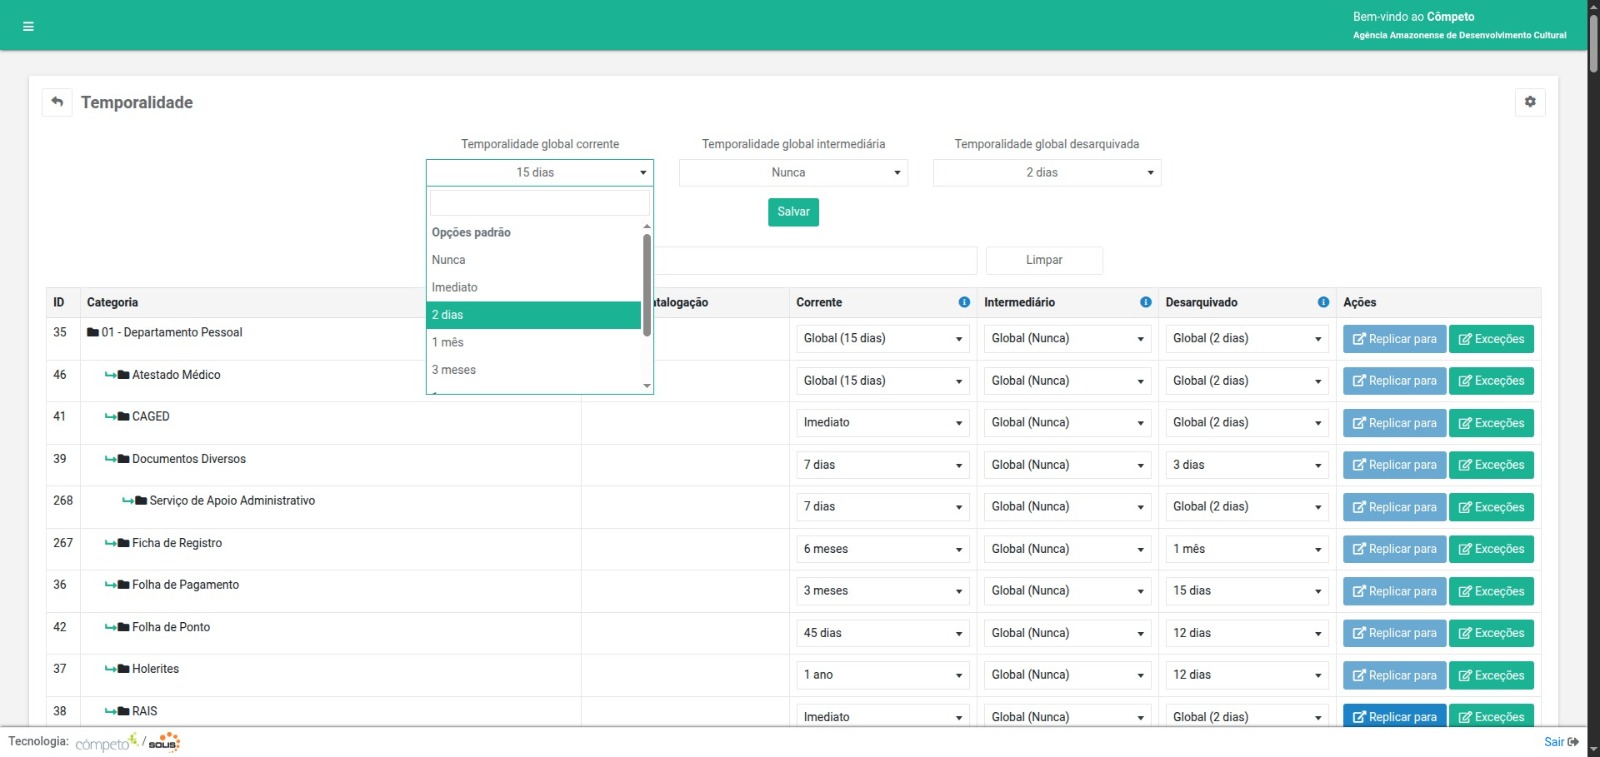Screen dimensions: 1600x757
Task: Open Temporalidade global desarquivada dropdown
Action: [1046, 173]
